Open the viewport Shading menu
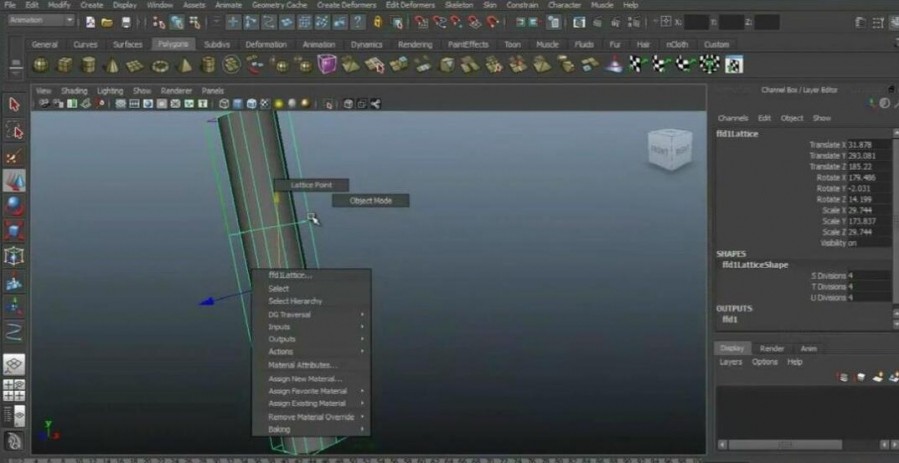899x463 pixels. [75, 91]
